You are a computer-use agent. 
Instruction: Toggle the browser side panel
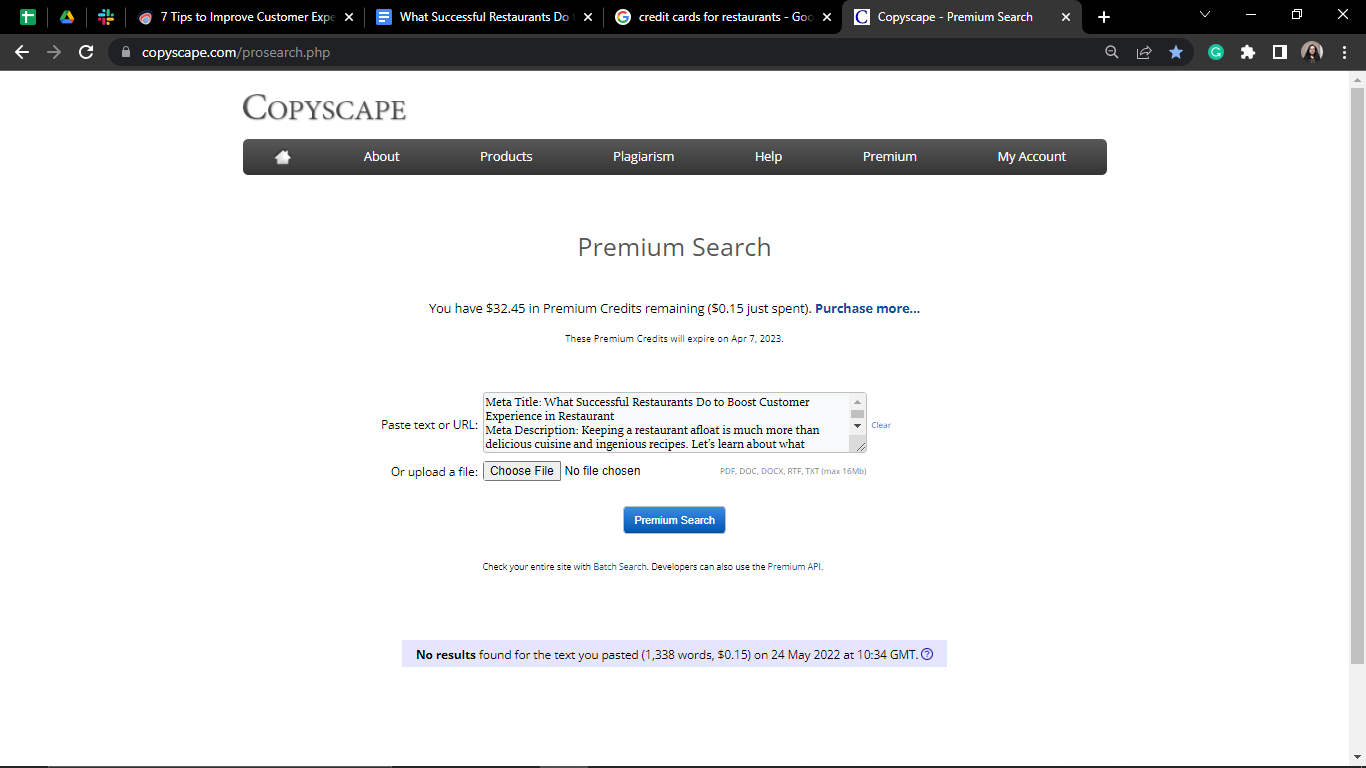point(1280,52)
